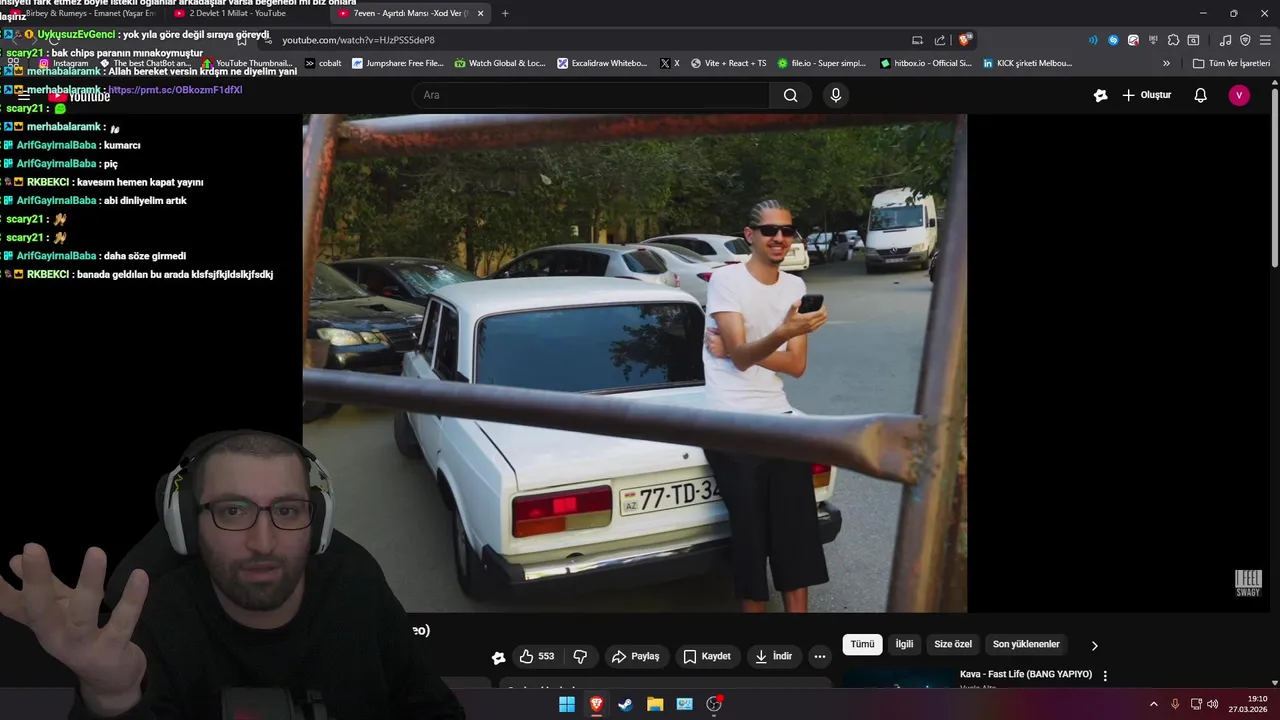Click the cast/install icon in address bar
Image resolution: width=1280 pixels, height=720 pixels.
pos(917,40)
